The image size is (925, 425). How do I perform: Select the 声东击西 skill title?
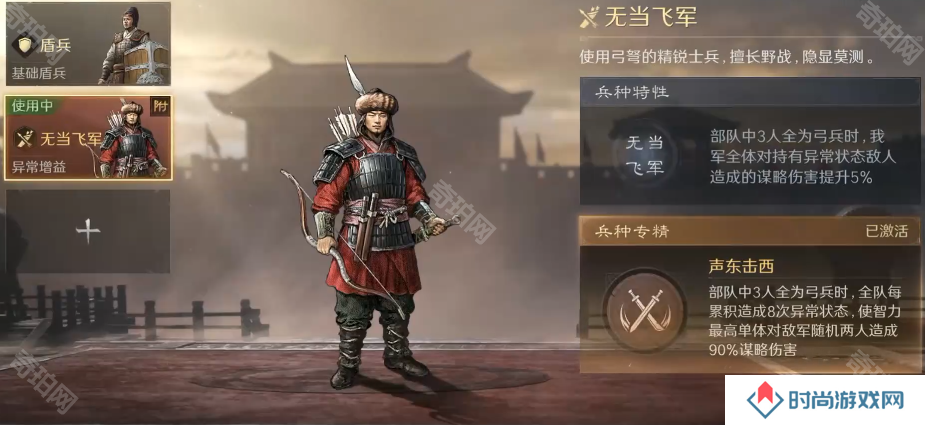point(741,267)
